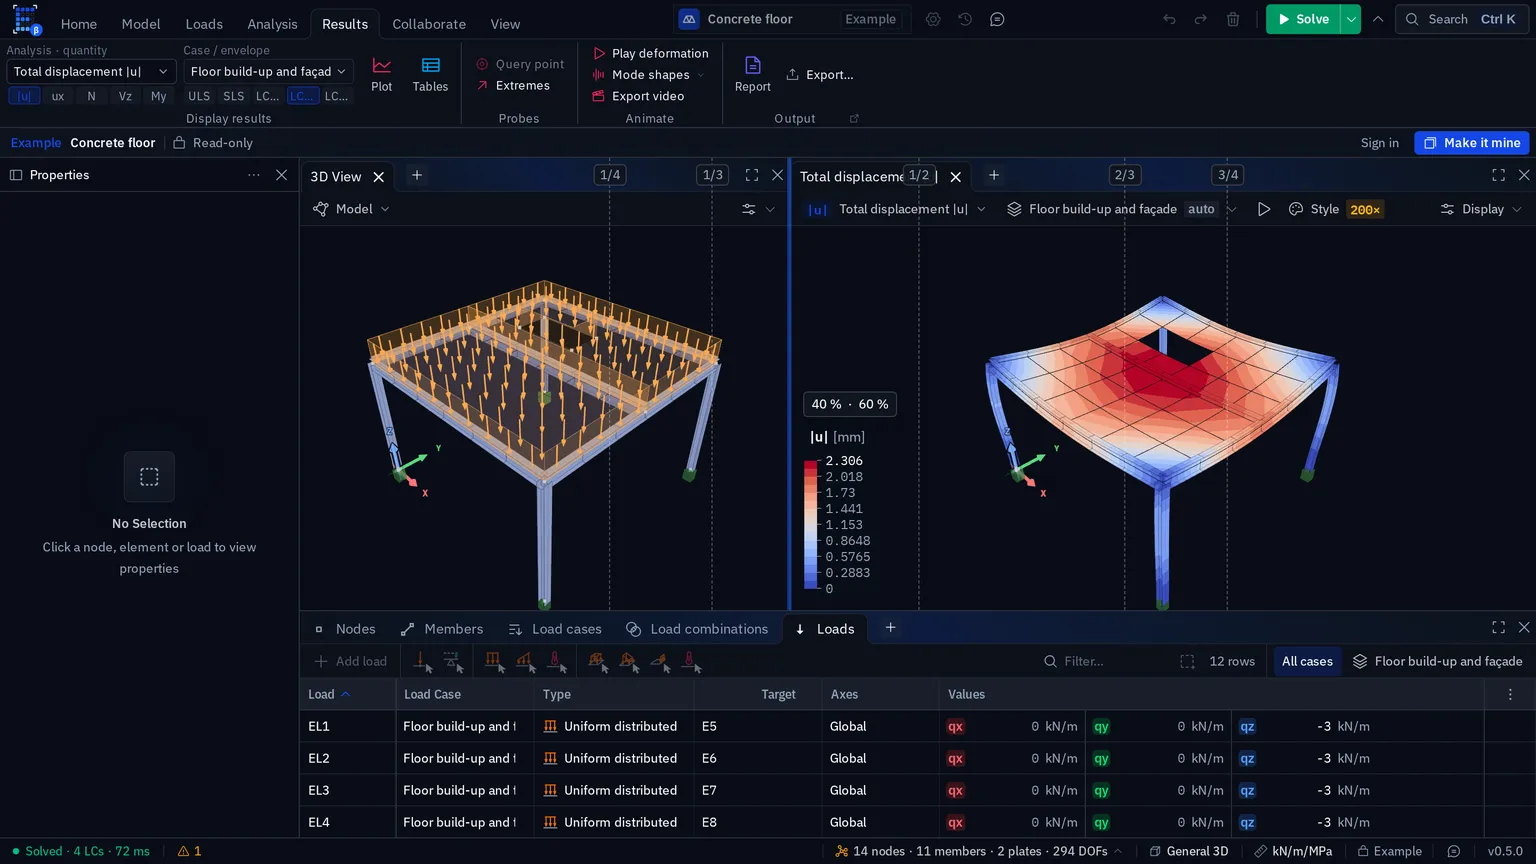Click the warnings indicator in status bar
This screenshot has width=1536, height=864.
189,851
